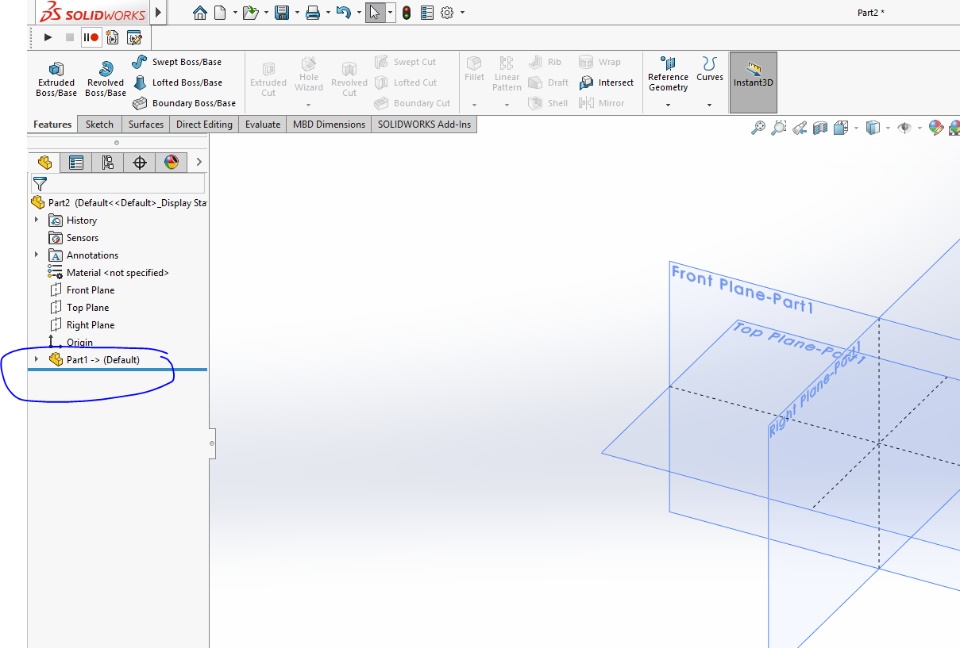Open the Options gear icon
The height and width of the screenshot is (648, 960).
coord(448,12)
